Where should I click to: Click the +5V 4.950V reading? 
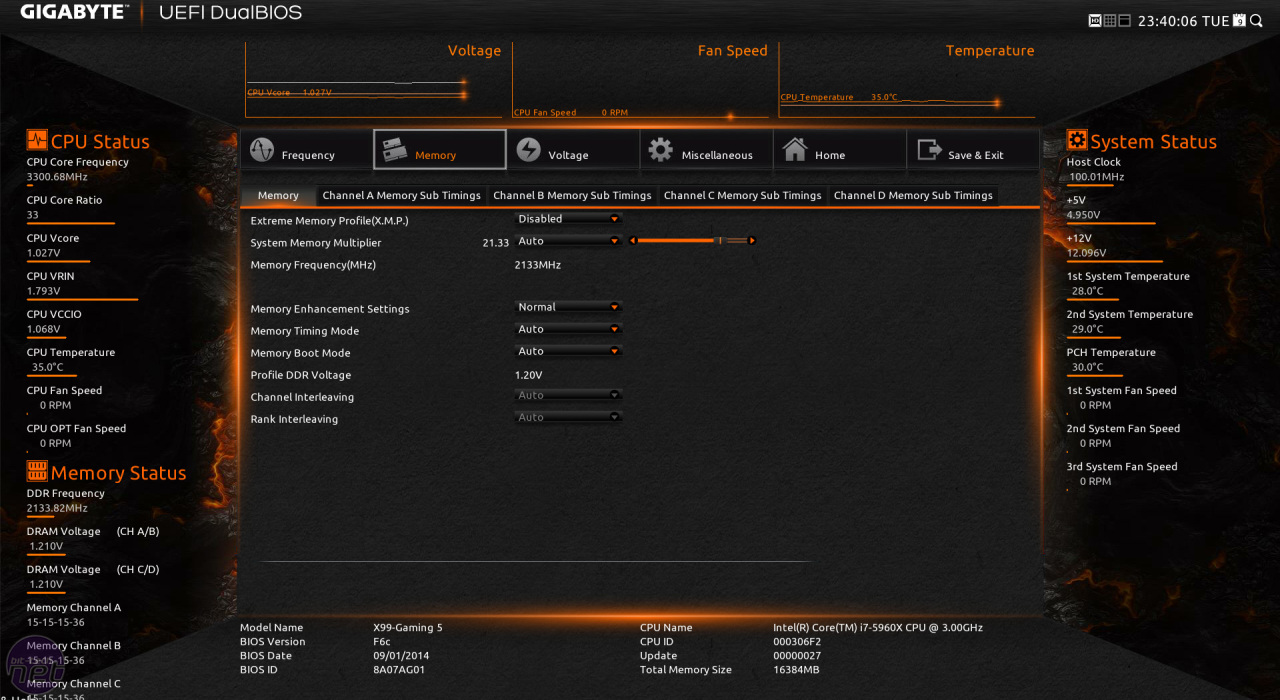pyautogui.click(x=1084, y=215)
